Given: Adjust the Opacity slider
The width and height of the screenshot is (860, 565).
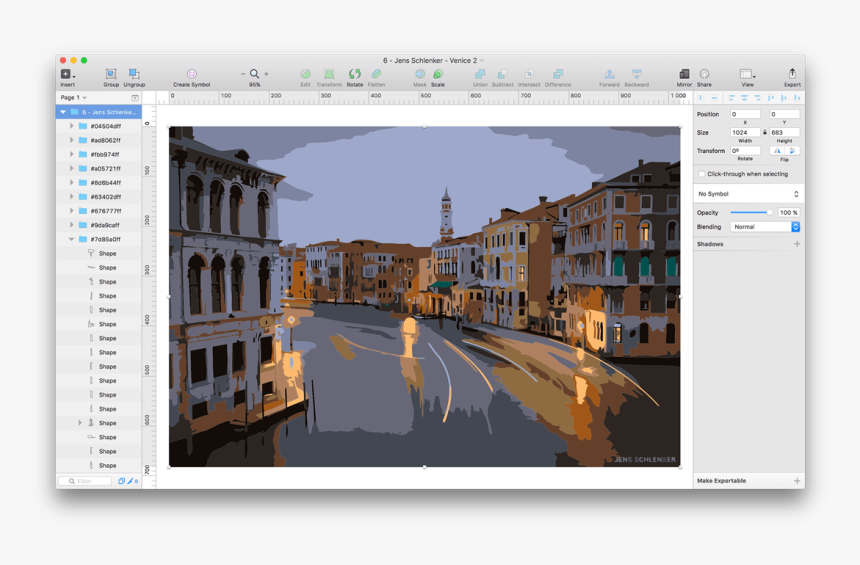Looking at the screenshot, I should 751,212.
